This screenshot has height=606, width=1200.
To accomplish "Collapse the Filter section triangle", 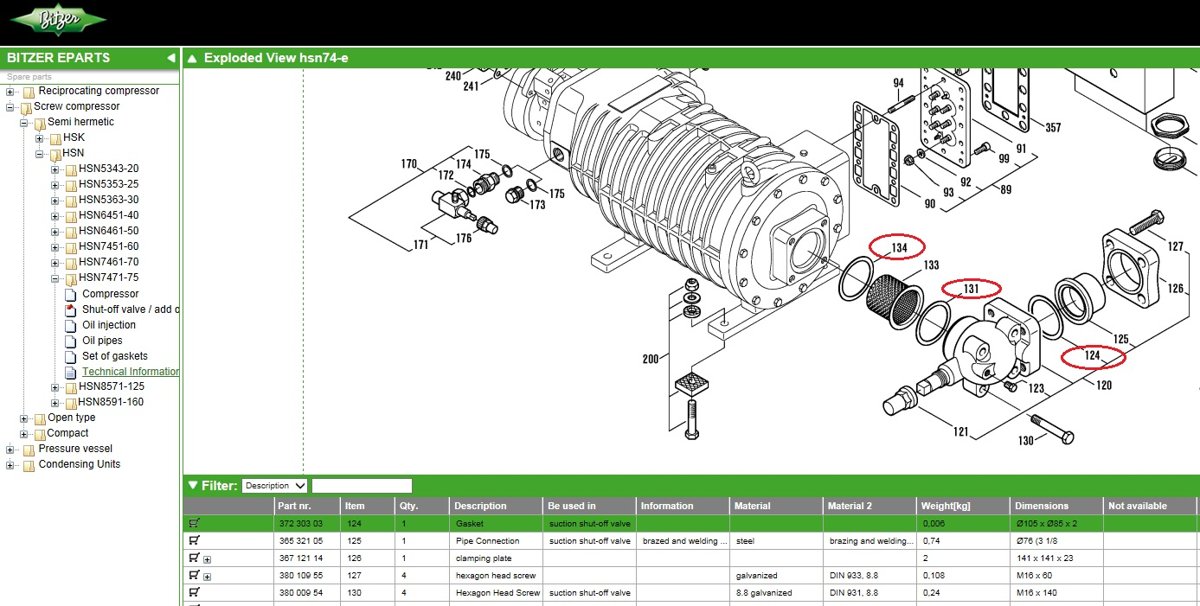I will click(193, 485).
